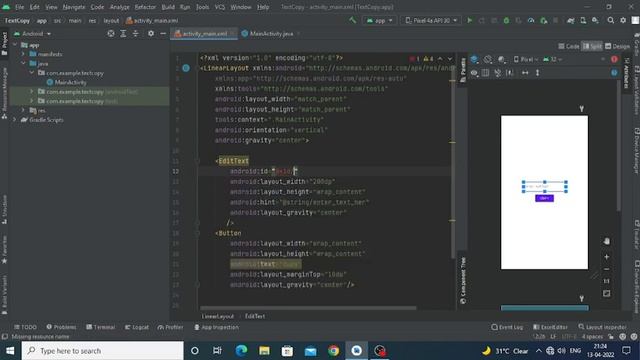Open Microsoft Edge from the taskbar
The width and height of the screenshot is (640, 360).
pos(241,351)
